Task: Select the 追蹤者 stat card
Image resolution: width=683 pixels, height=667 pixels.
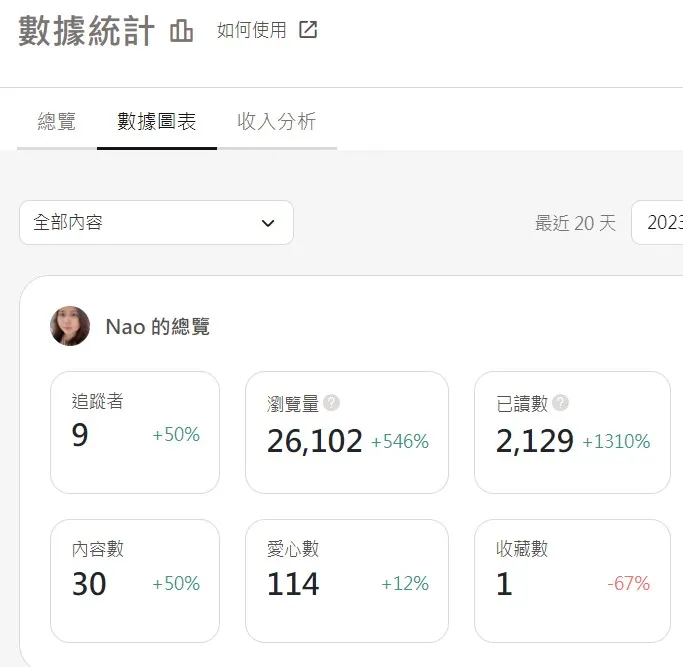Action: (x=135, y=433)
